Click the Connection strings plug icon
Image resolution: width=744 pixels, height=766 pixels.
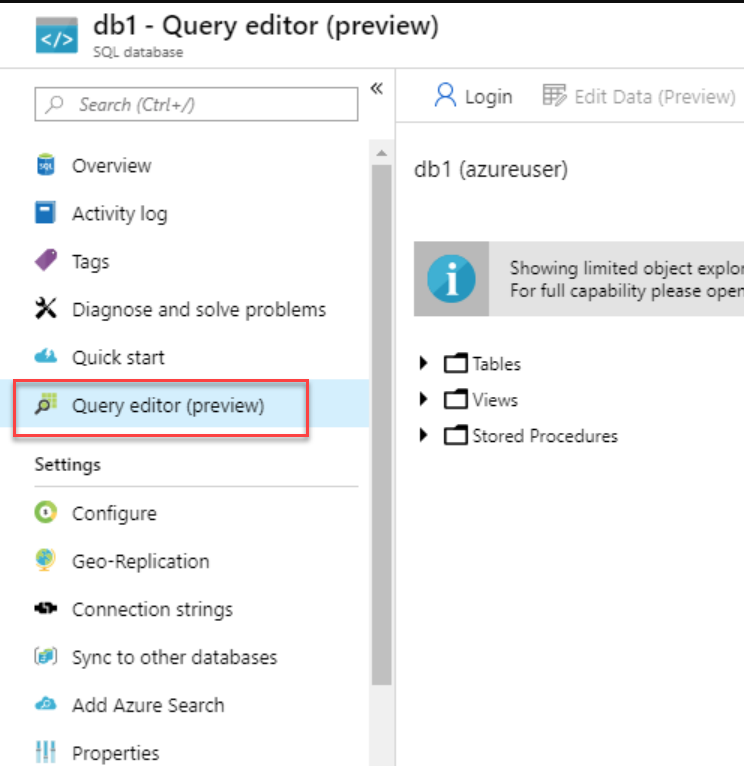[45, 609]
